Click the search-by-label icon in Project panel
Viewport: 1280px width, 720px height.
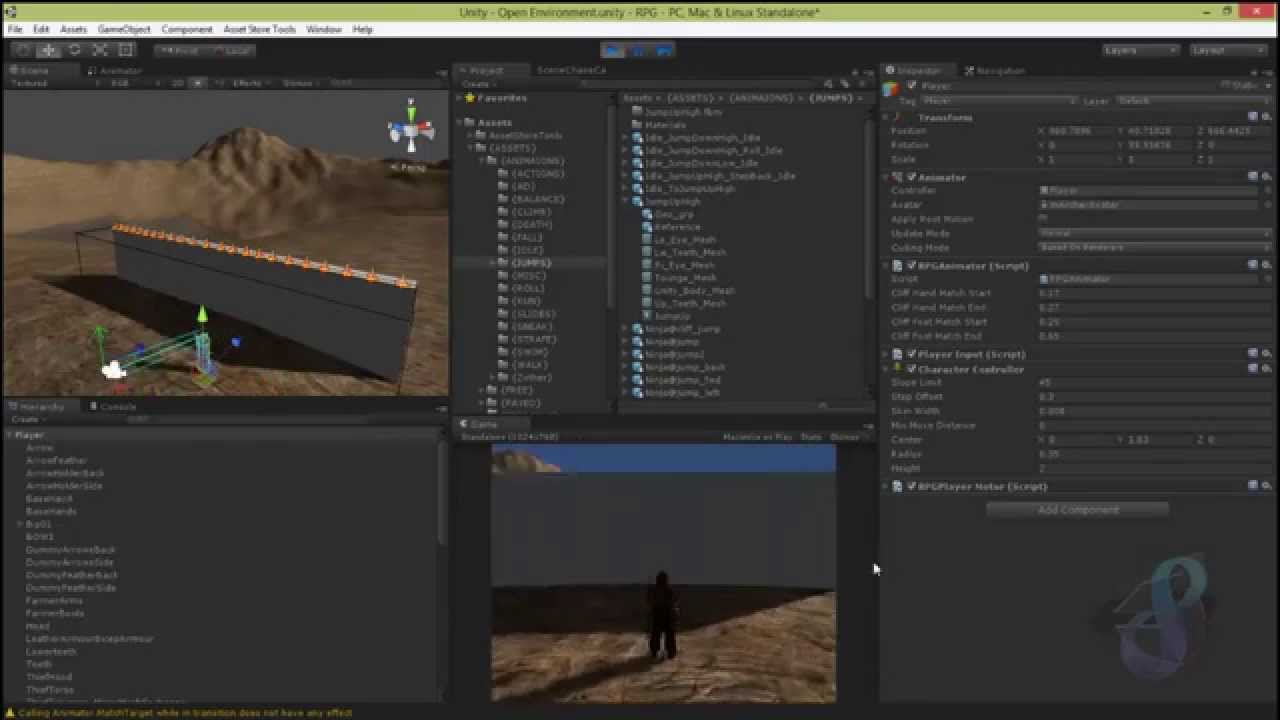click(843, 85)
